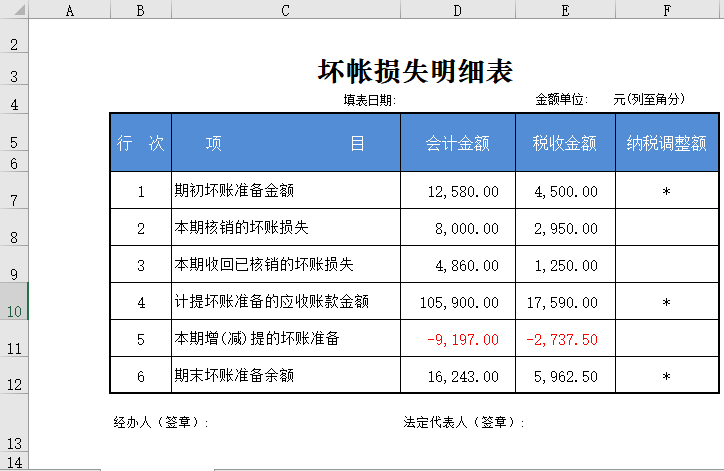The image size is (724, 471).
Task: Select row 13 header
Action: point(14,443)
